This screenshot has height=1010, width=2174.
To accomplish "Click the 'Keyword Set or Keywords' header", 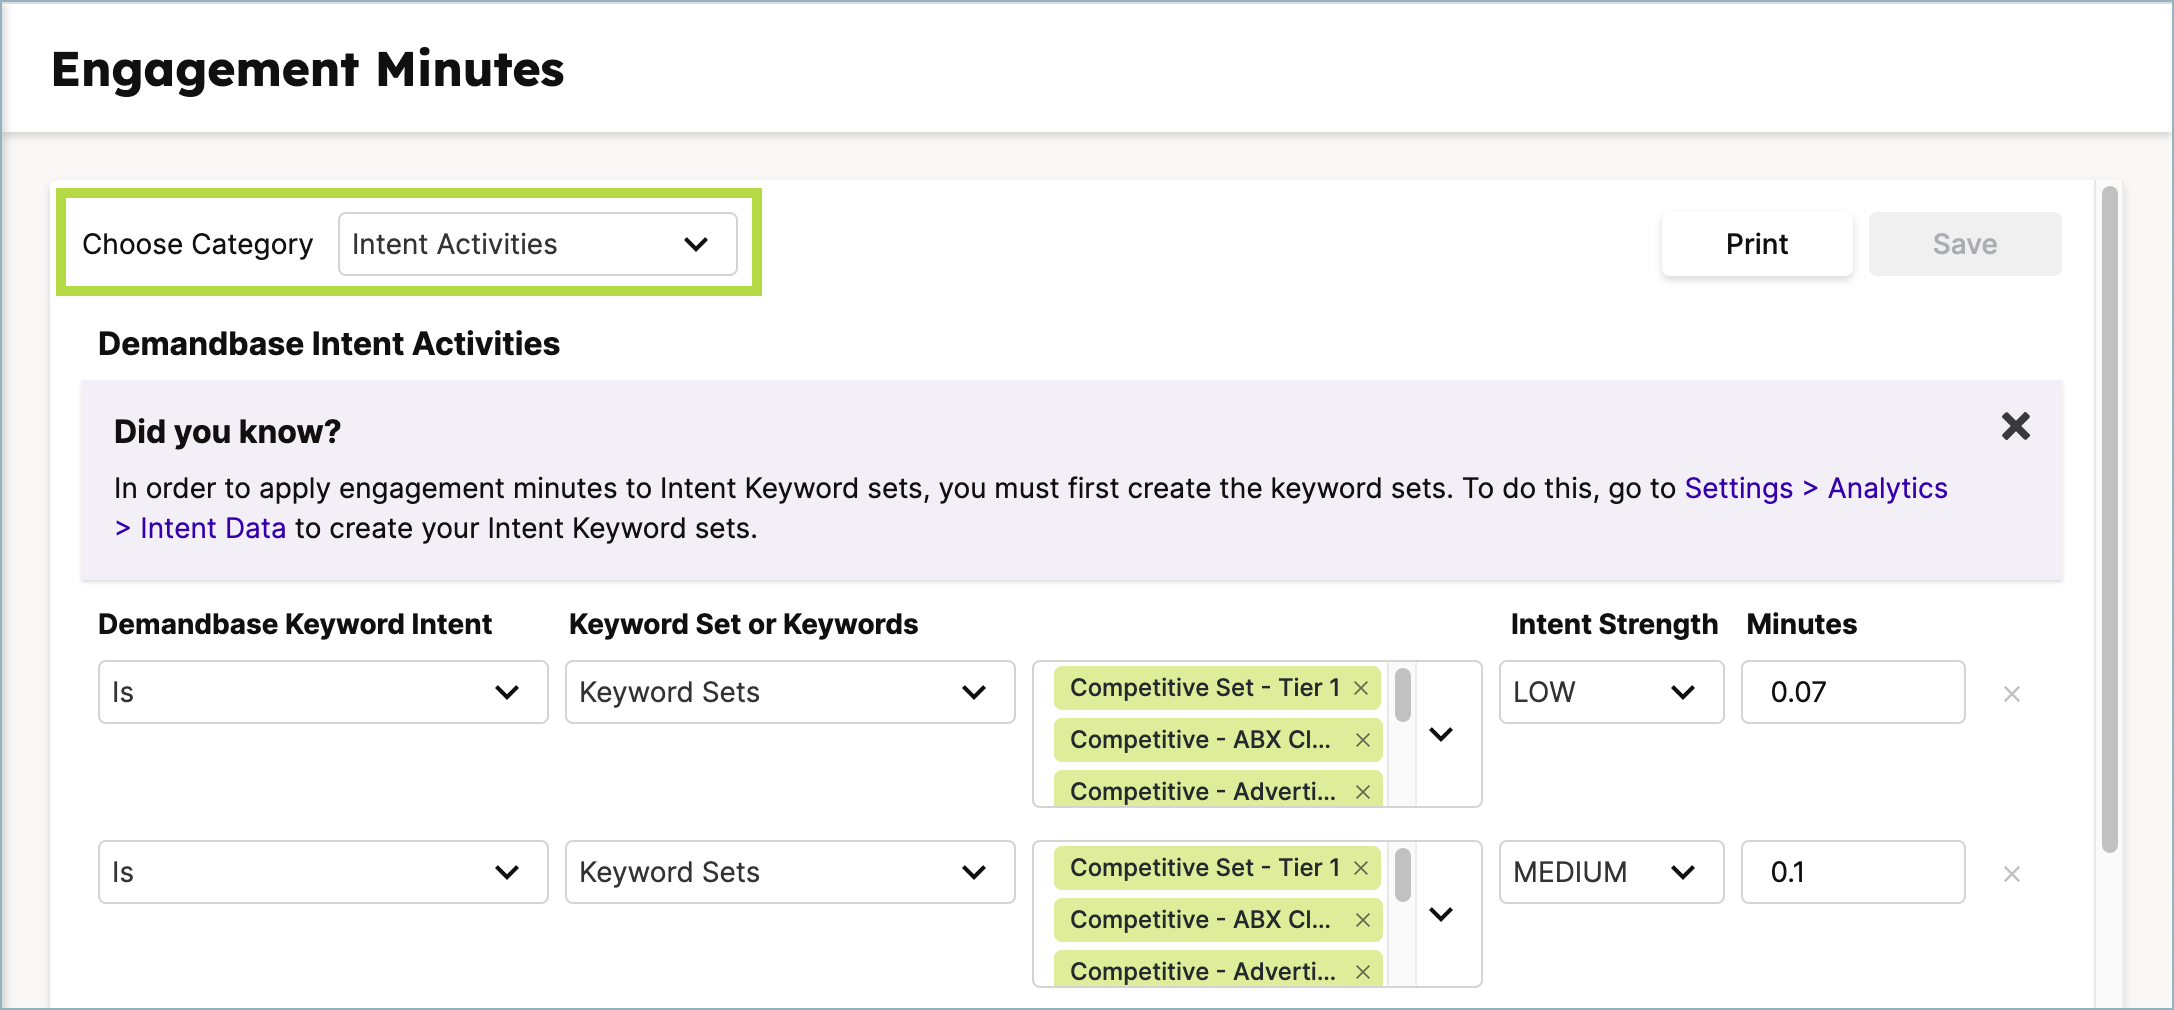I will click(x=743, y=624).
